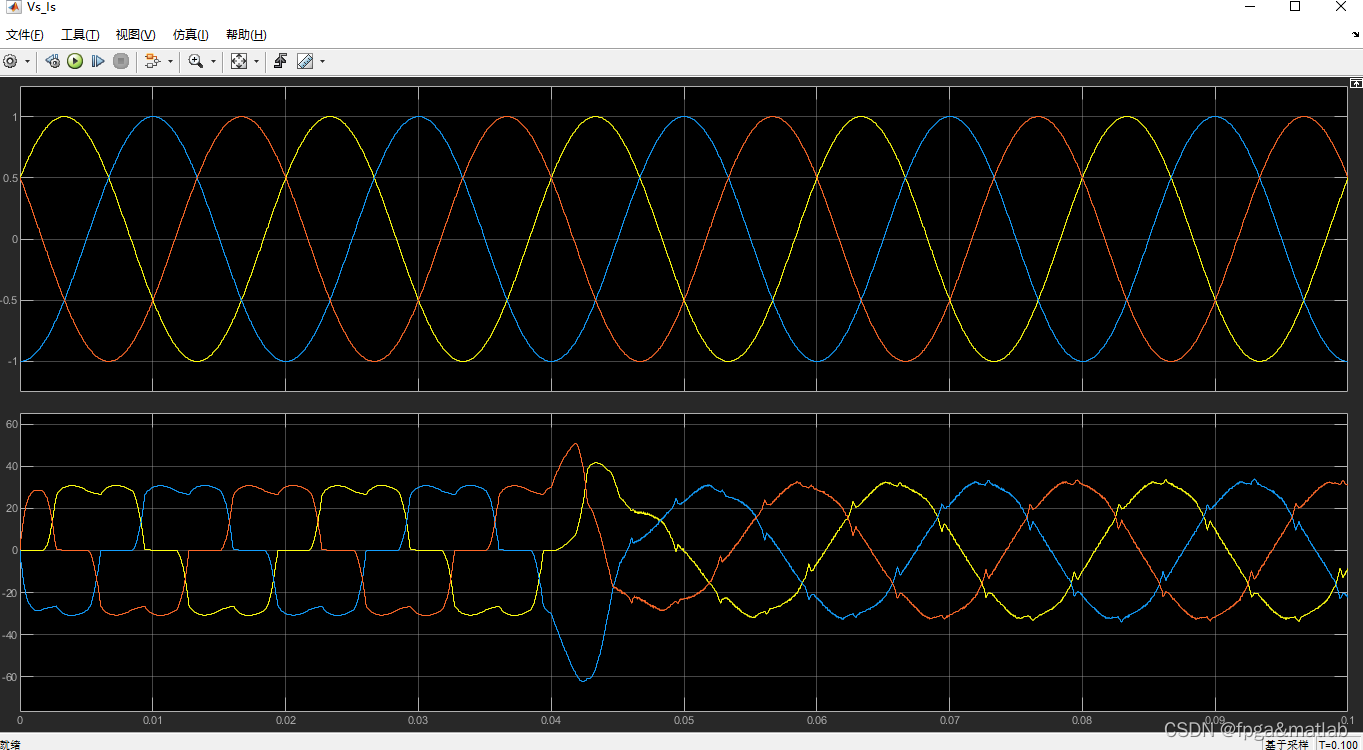Click the MATLAB icon in title bar
Image resolution: width=1363 pixels, height=750 pixels.
click(13, 7)
